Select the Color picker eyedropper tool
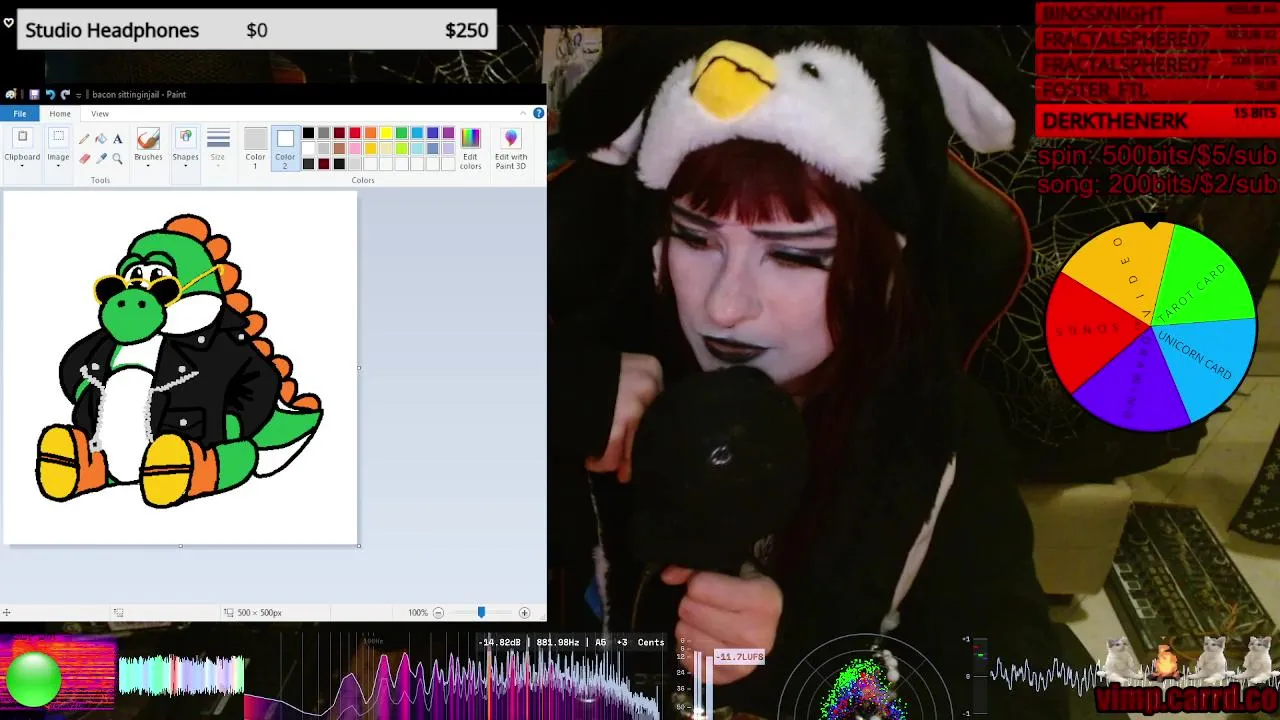Viewport: 1280px width, 720px height. point(101,158)
